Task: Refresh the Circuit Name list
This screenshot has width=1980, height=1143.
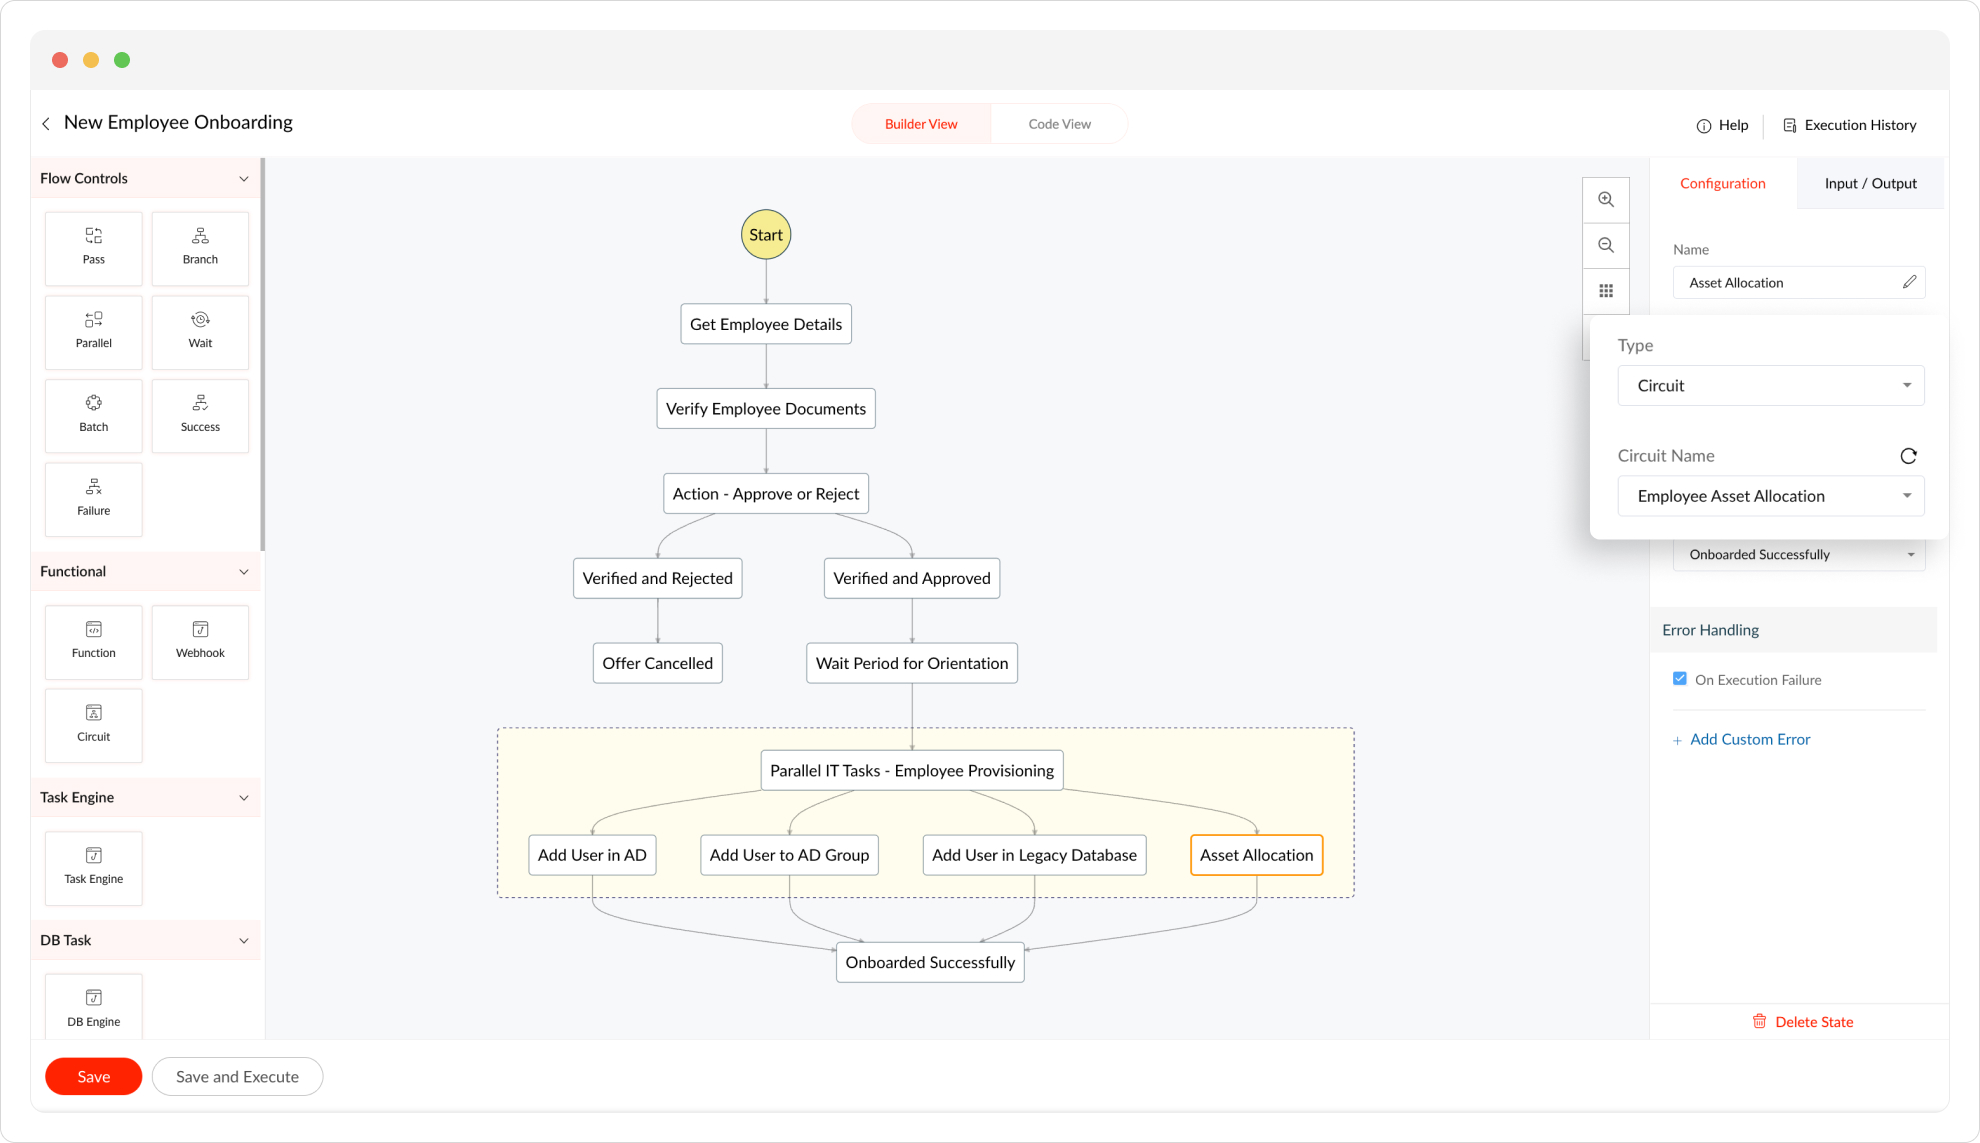Action: point(1908,456)
